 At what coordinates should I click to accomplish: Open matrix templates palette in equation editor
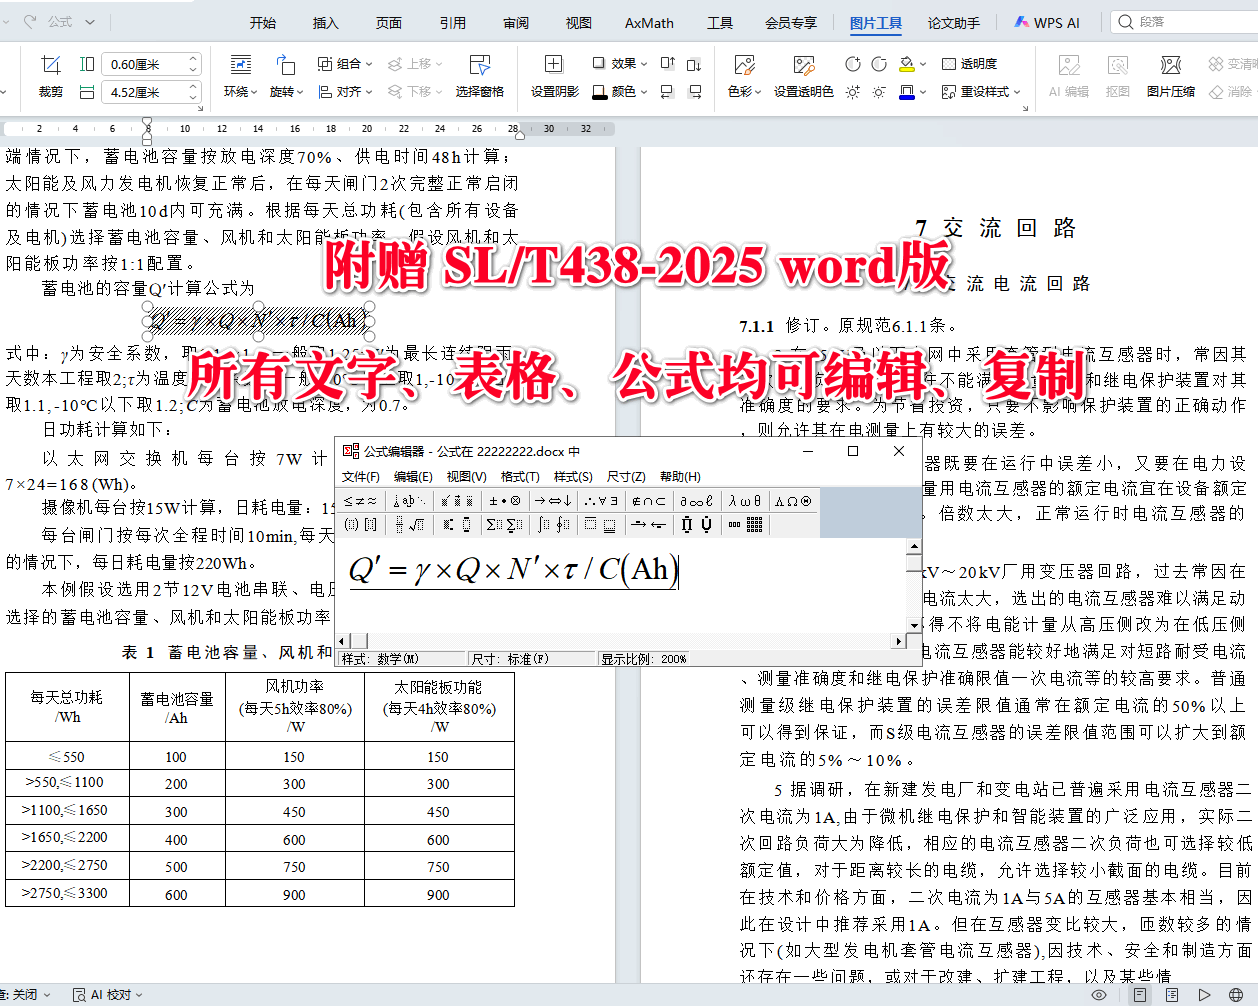745,524
